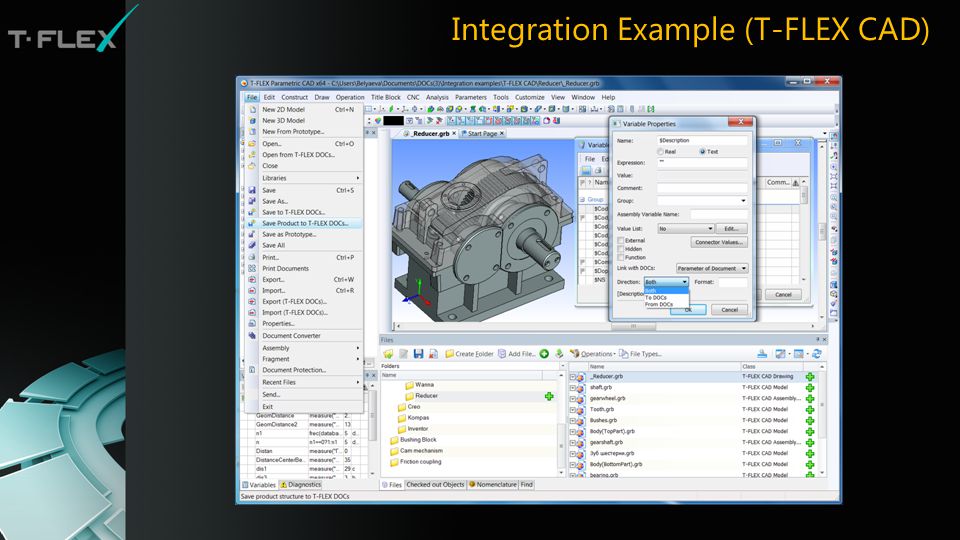The height and width of the screenshot is (540, 960).
Task: Click the Expression input field
Action: coord(702,163)
